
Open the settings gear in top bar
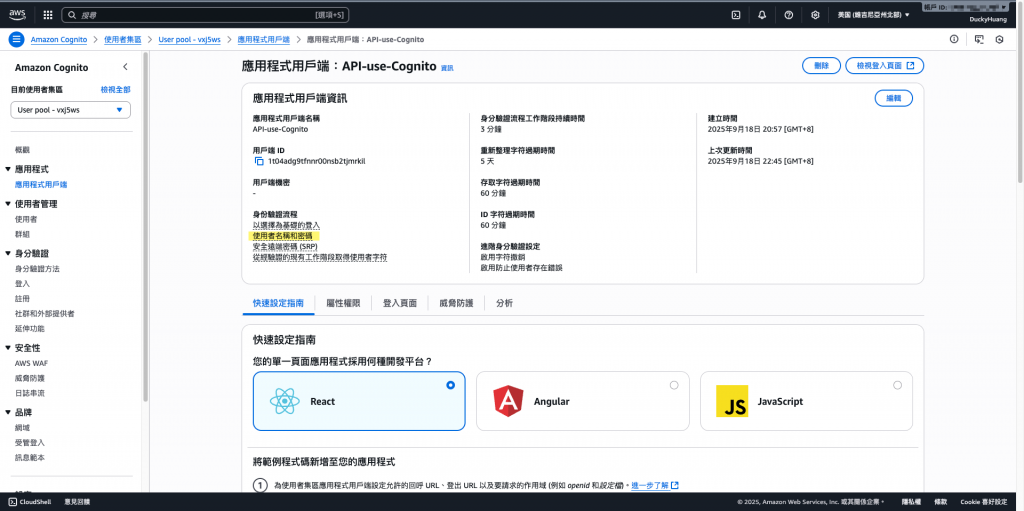pos(815,14)
